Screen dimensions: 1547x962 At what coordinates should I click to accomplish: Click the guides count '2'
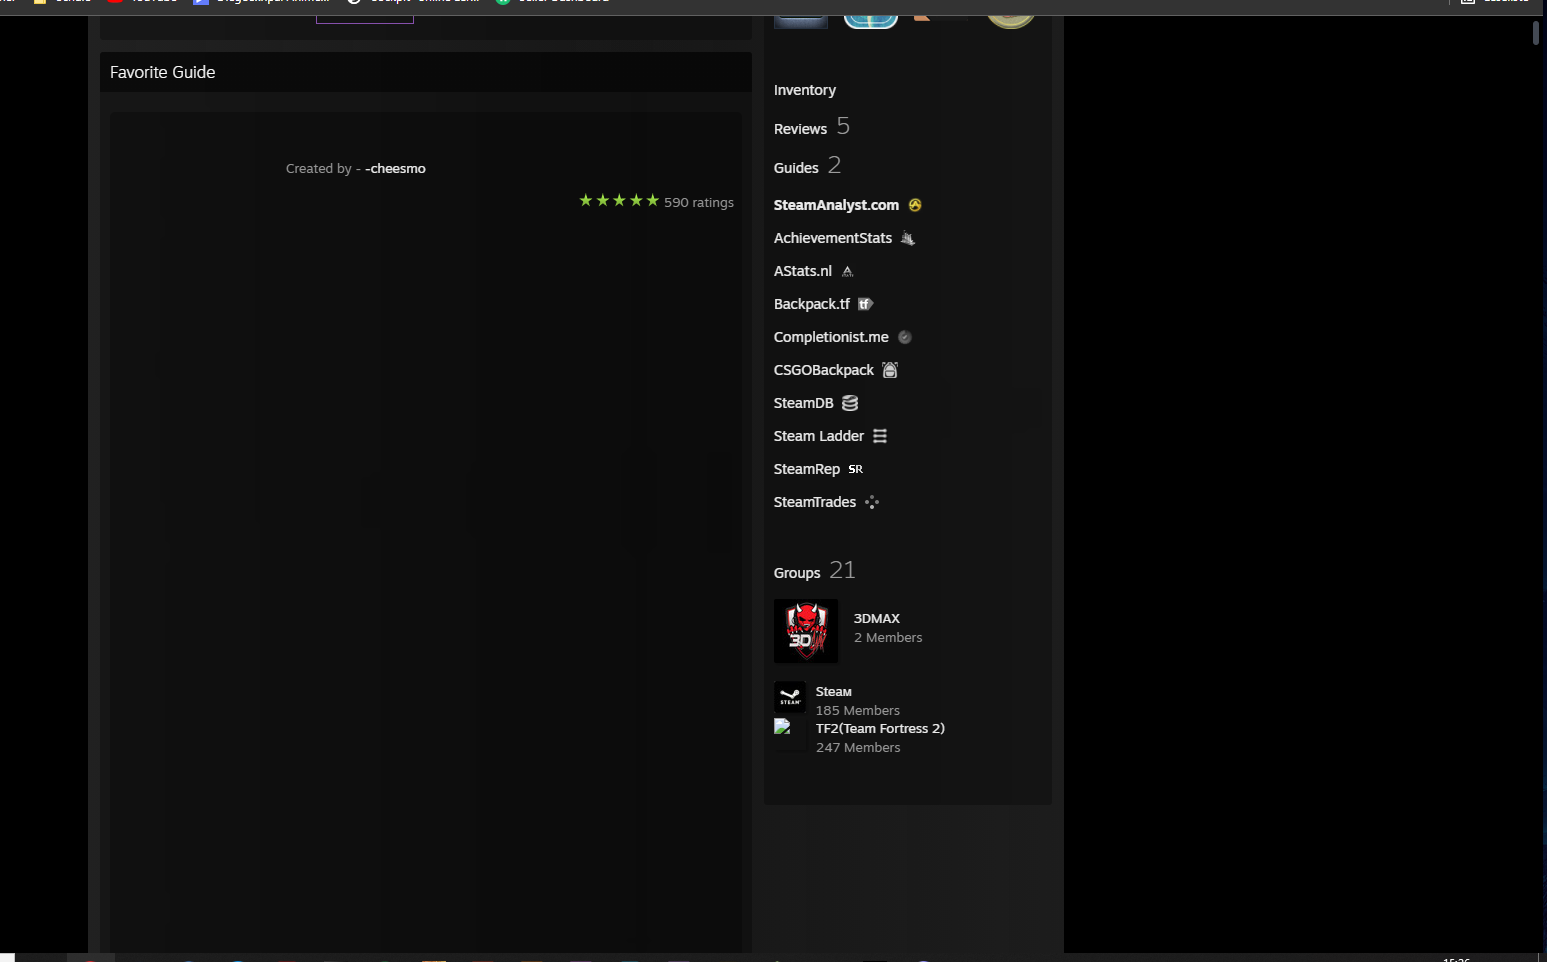(834, 165)
